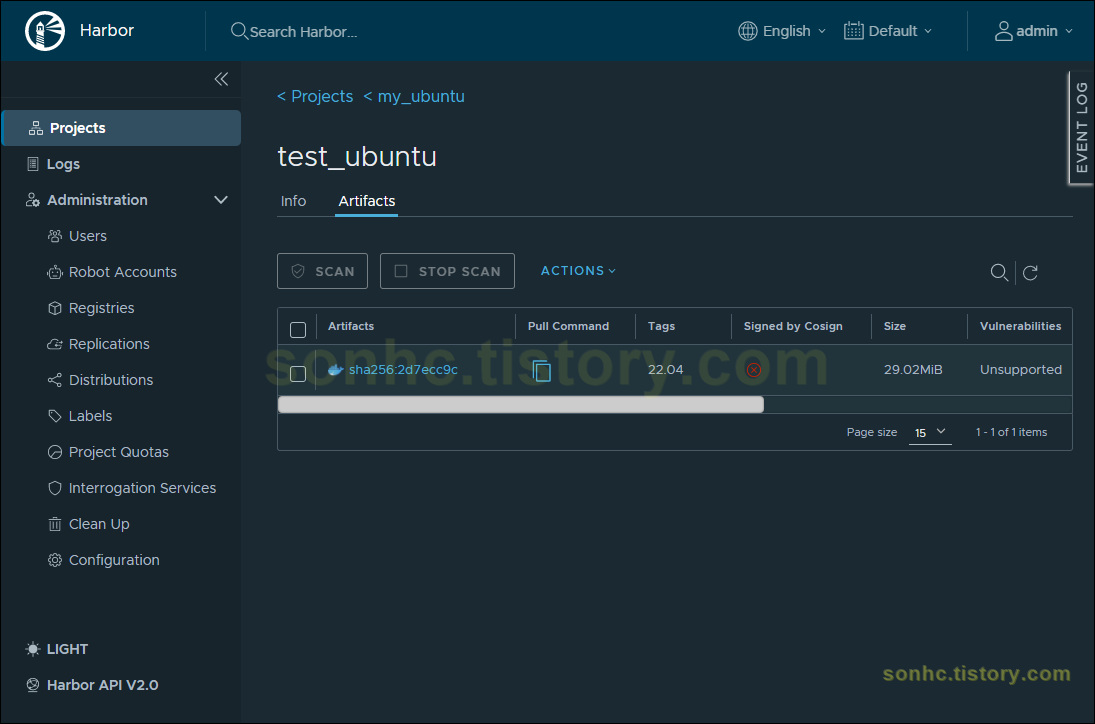This screenshot has width=1095, height=724.
Task: Open Projects in sidebar
Action: coord(122,128)
